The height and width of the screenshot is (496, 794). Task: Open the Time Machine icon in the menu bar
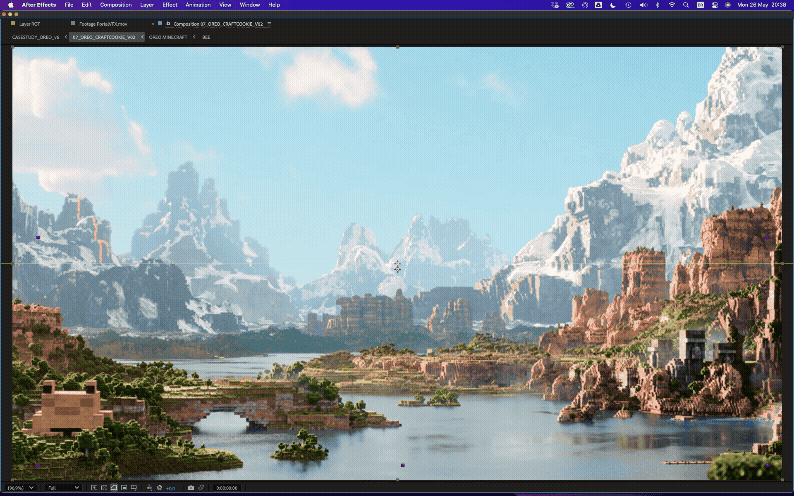[x=628, y=5]
